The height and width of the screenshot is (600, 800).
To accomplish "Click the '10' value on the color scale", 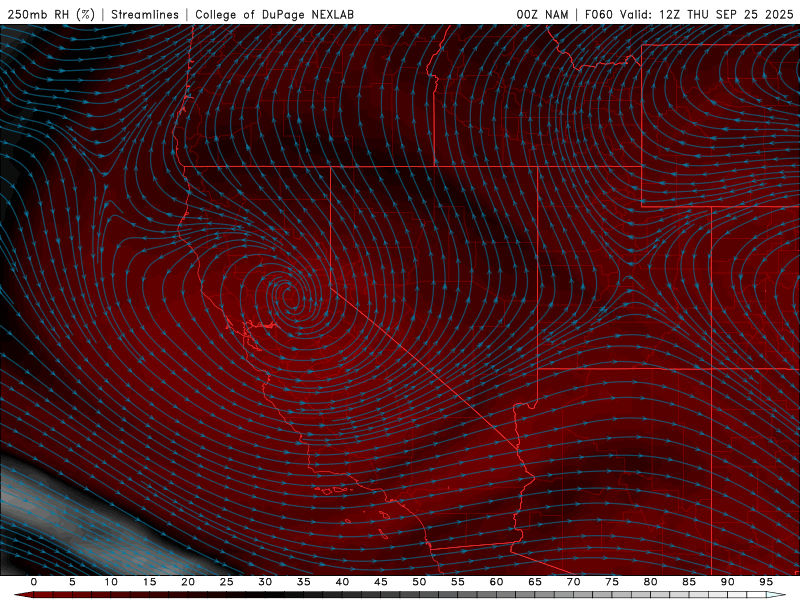I will (x=111, y=582).
